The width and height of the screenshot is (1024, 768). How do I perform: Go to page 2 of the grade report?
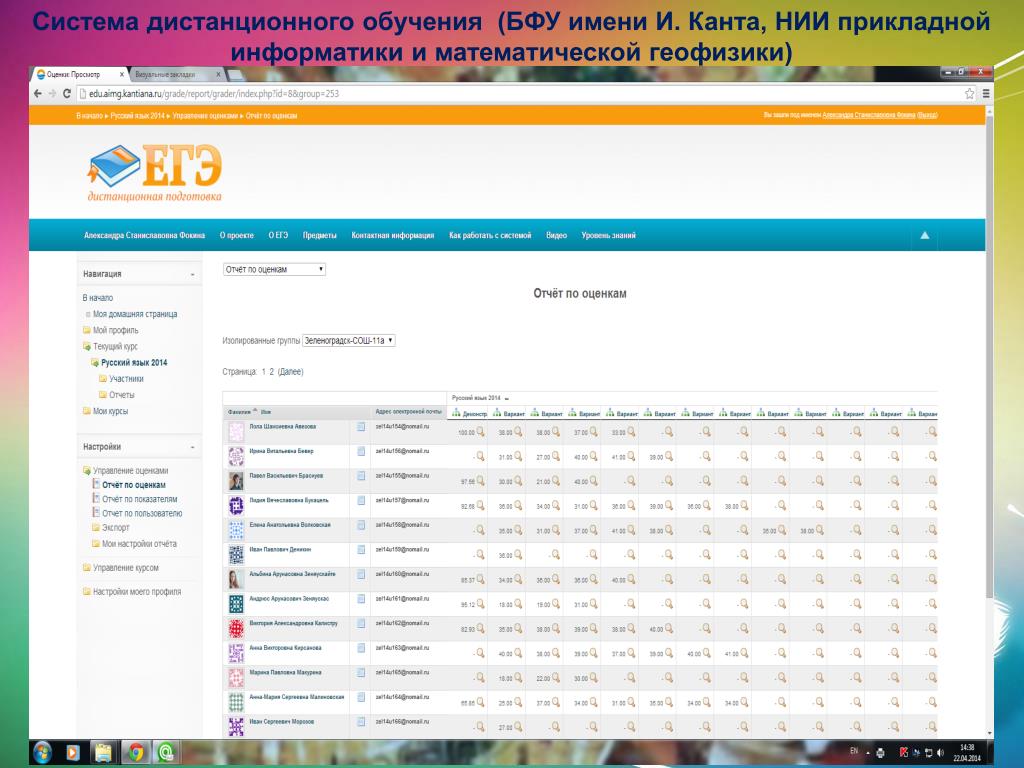[x=271, y=372]
